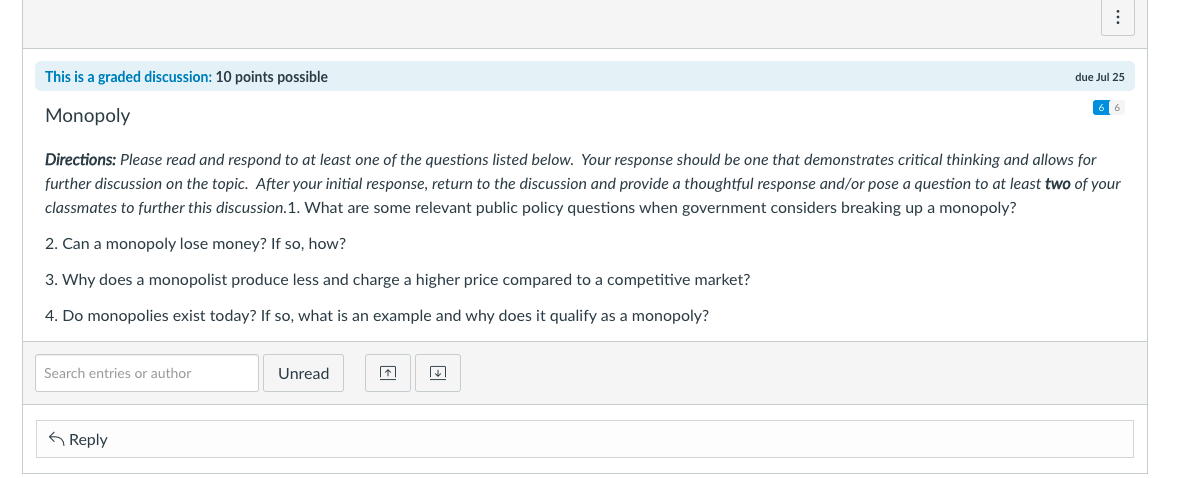
Task: Click the gray total replies badge
Action: 1116,107
